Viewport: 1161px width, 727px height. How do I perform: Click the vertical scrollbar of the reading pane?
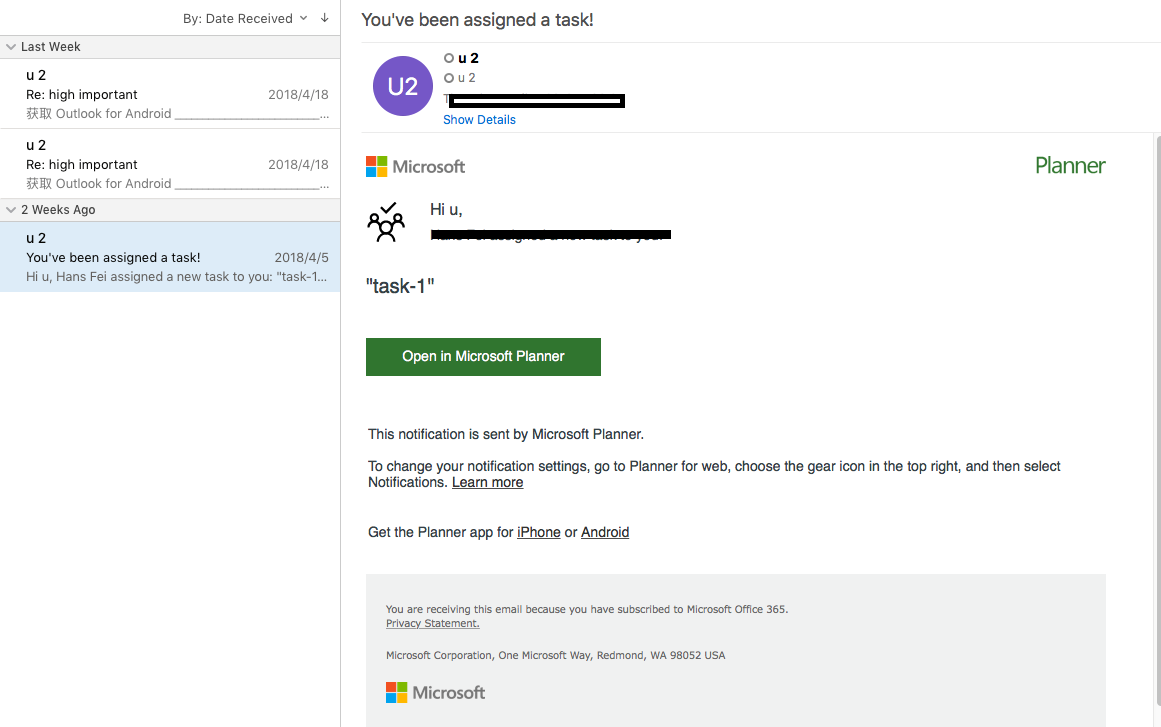tap(1157, 422)
